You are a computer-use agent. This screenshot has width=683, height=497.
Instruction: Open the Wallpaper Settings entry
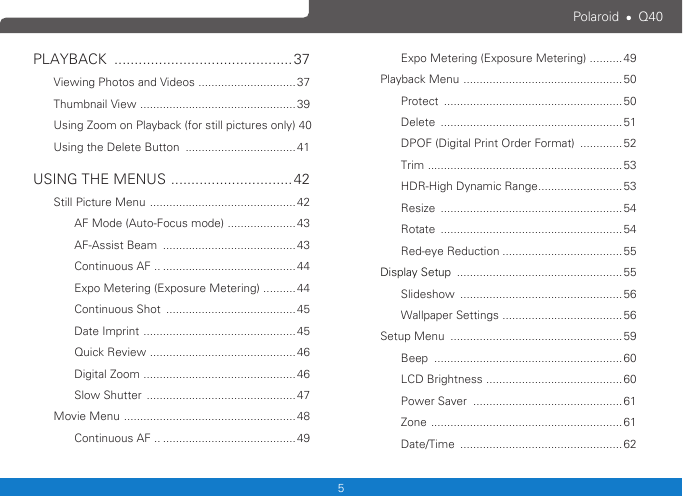point(518,315)
